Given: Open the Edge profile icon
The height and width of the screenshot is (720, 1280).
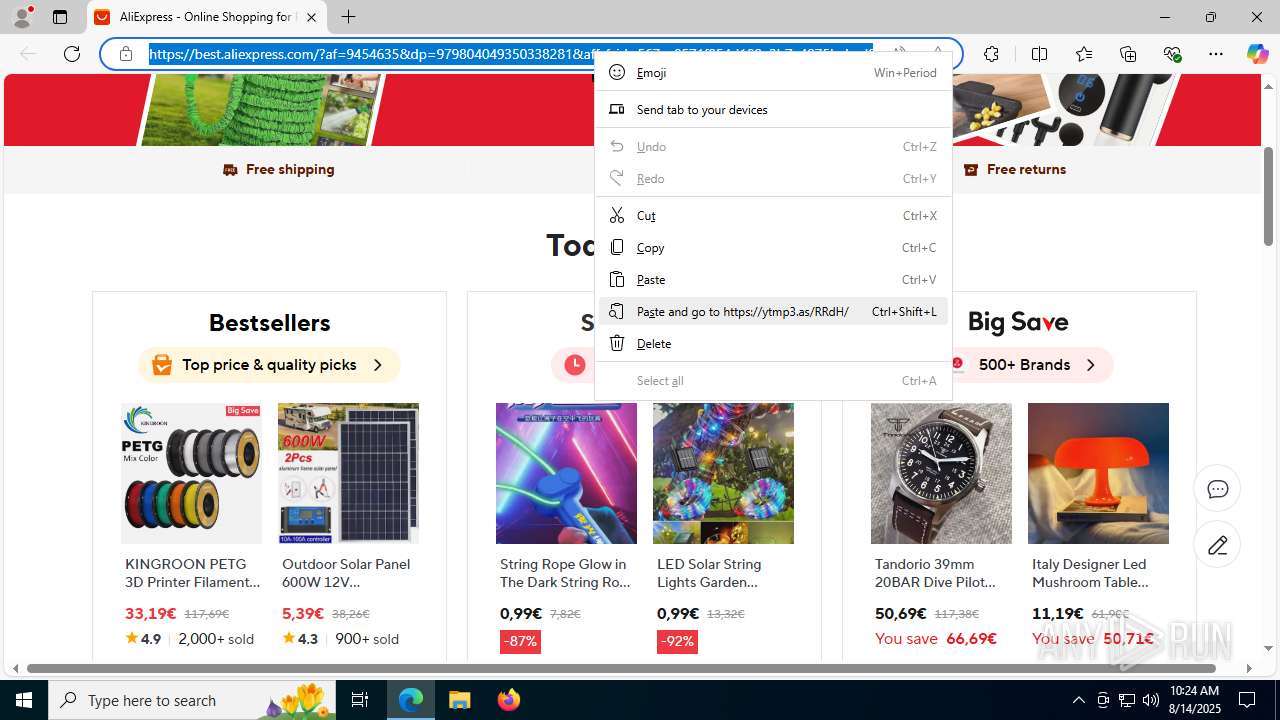Looking at the screenshot, I should (22, 17).
